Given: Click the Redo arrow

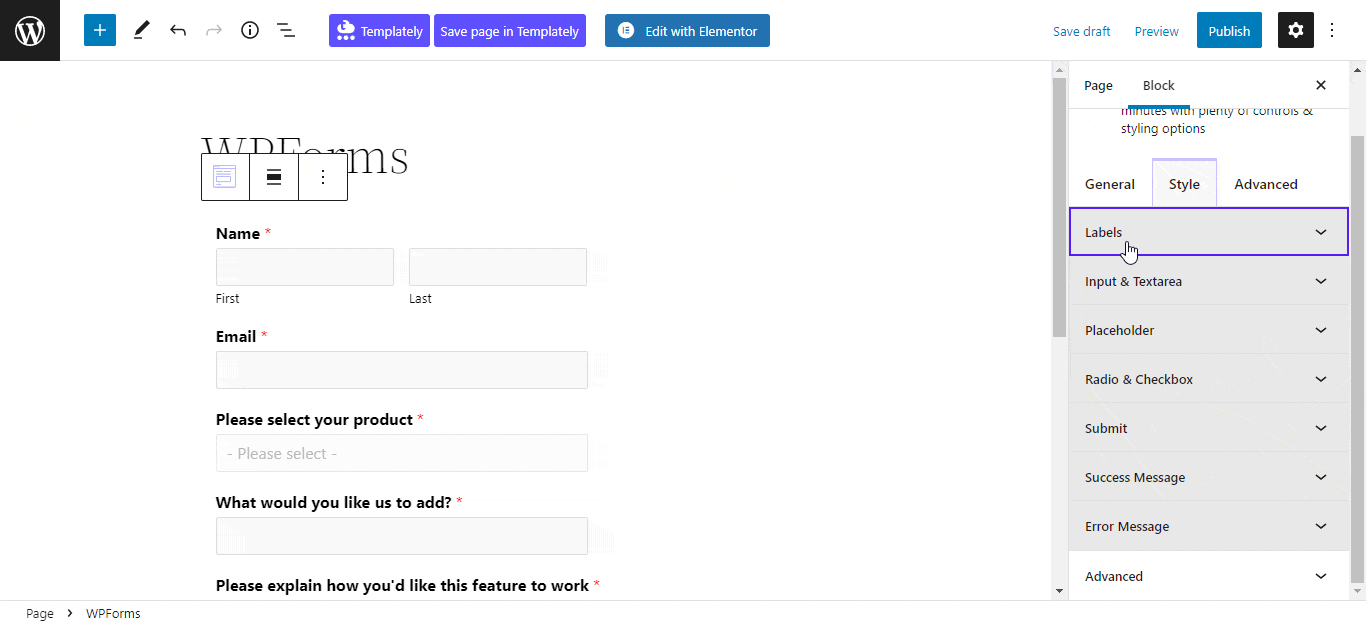Looking at the screenshot, I should pos(214,30).
